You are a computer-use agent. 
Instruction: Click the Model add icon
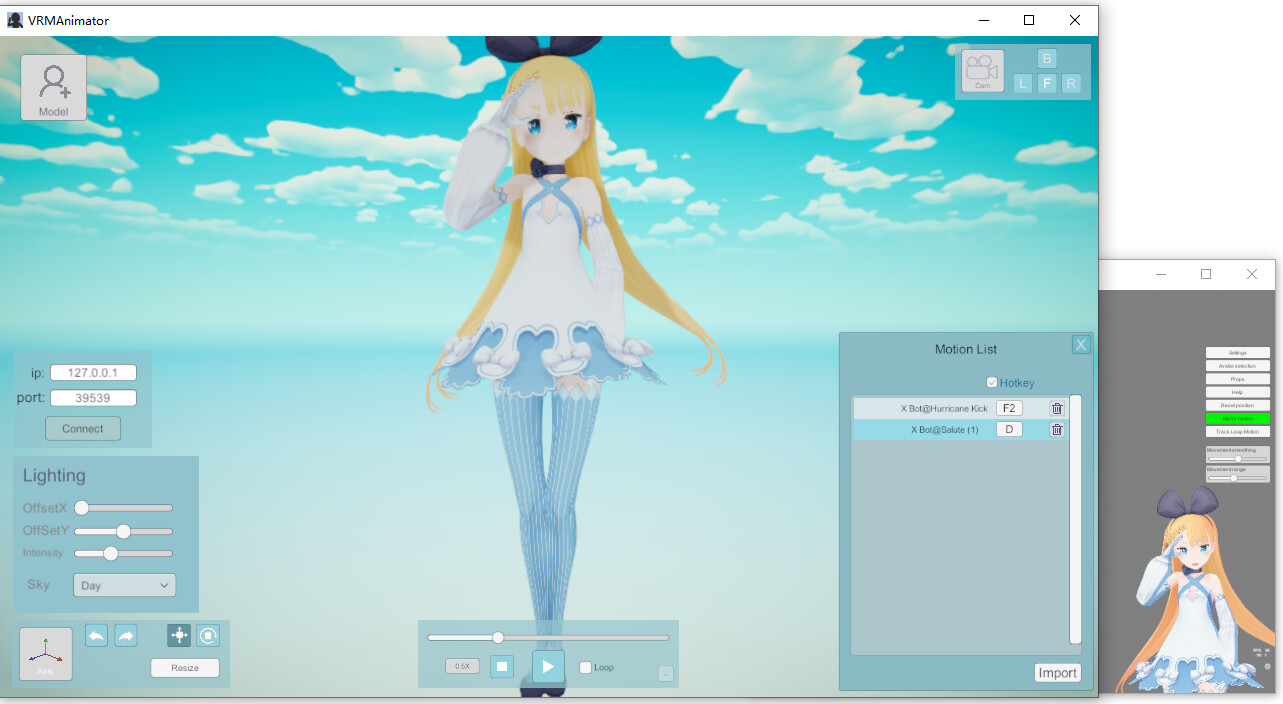tap(52, 86)
